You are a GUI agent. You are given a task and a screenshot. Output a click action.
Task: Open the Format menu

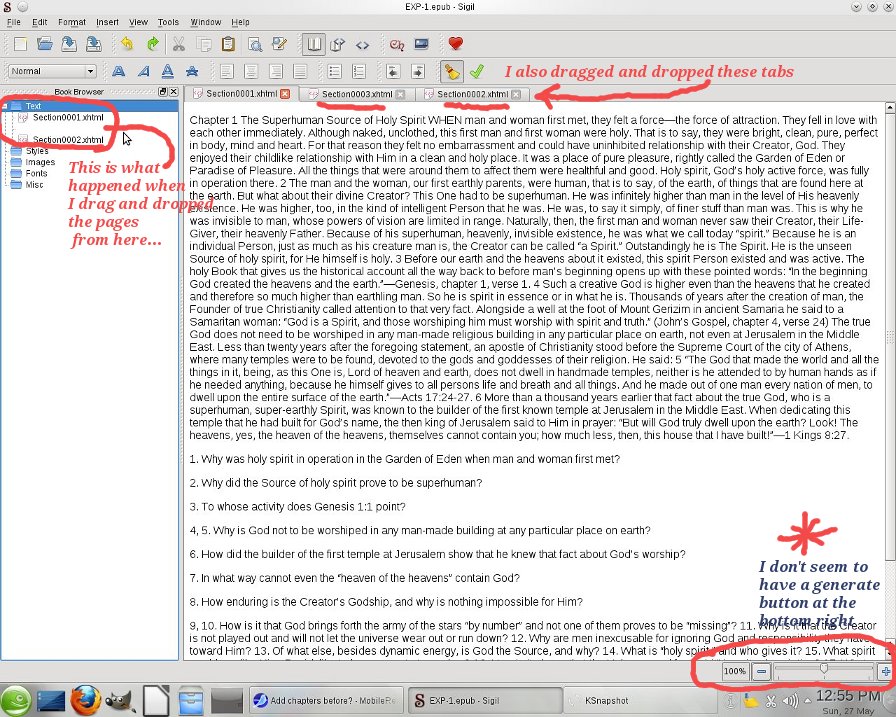click(x=71, y=22)
